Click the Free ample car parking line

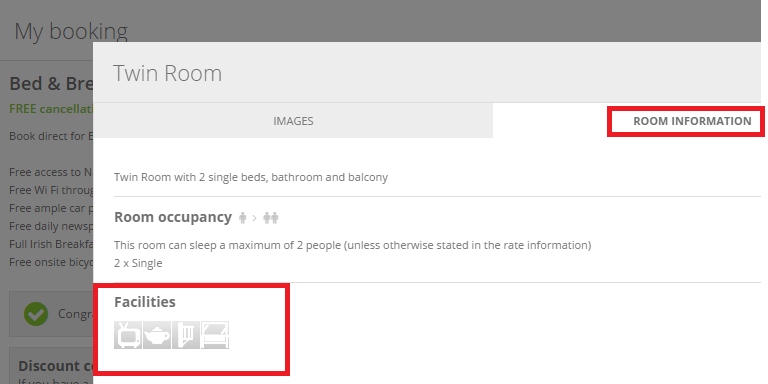pyautogui.click(x=51, y=208)
